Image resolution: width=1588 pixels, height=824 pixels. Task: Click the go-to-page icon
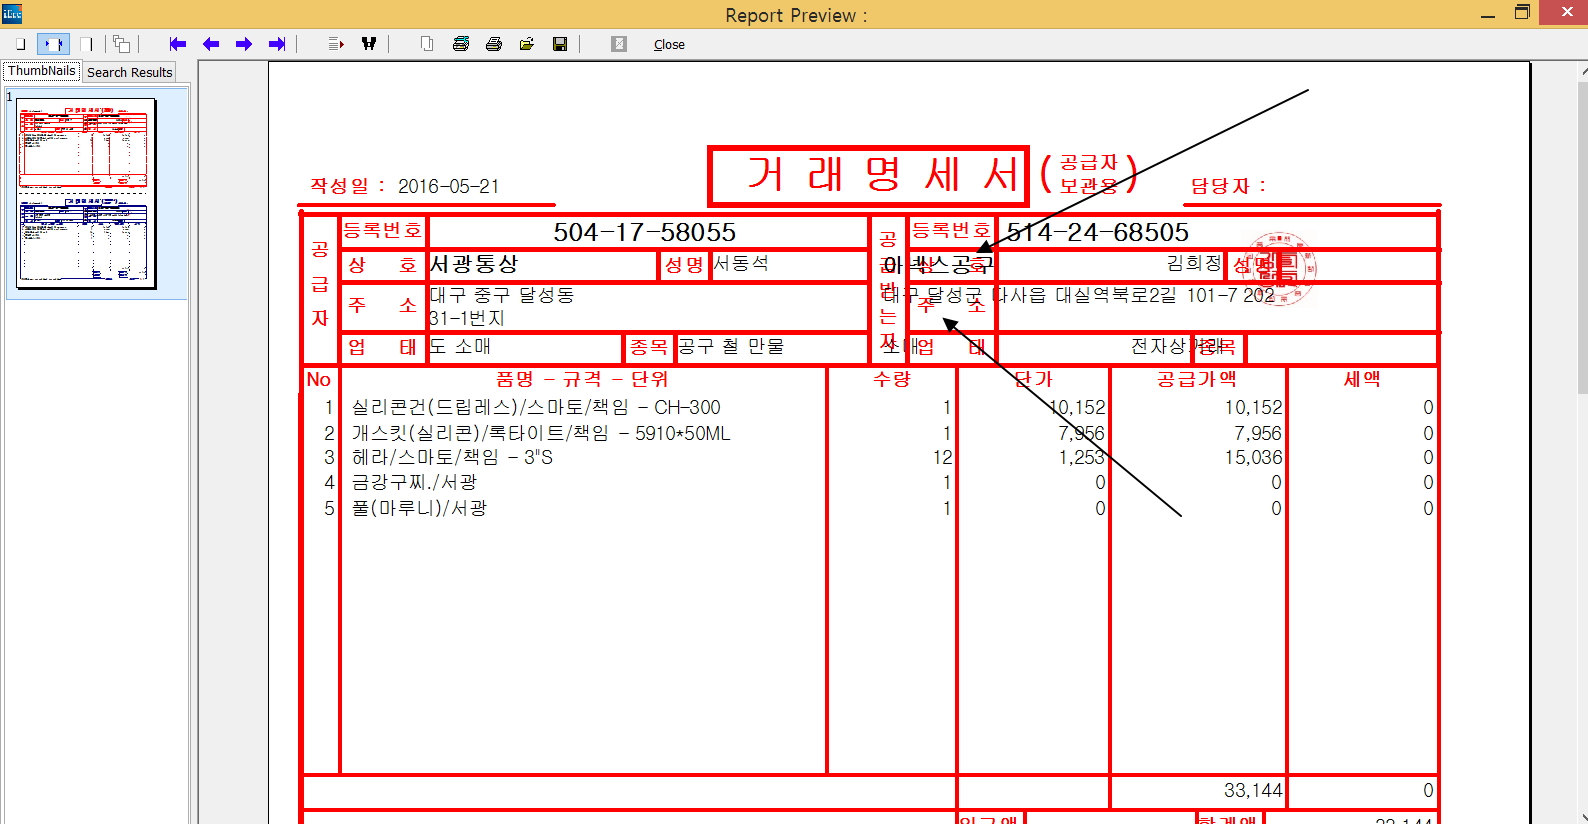point(336,44)
